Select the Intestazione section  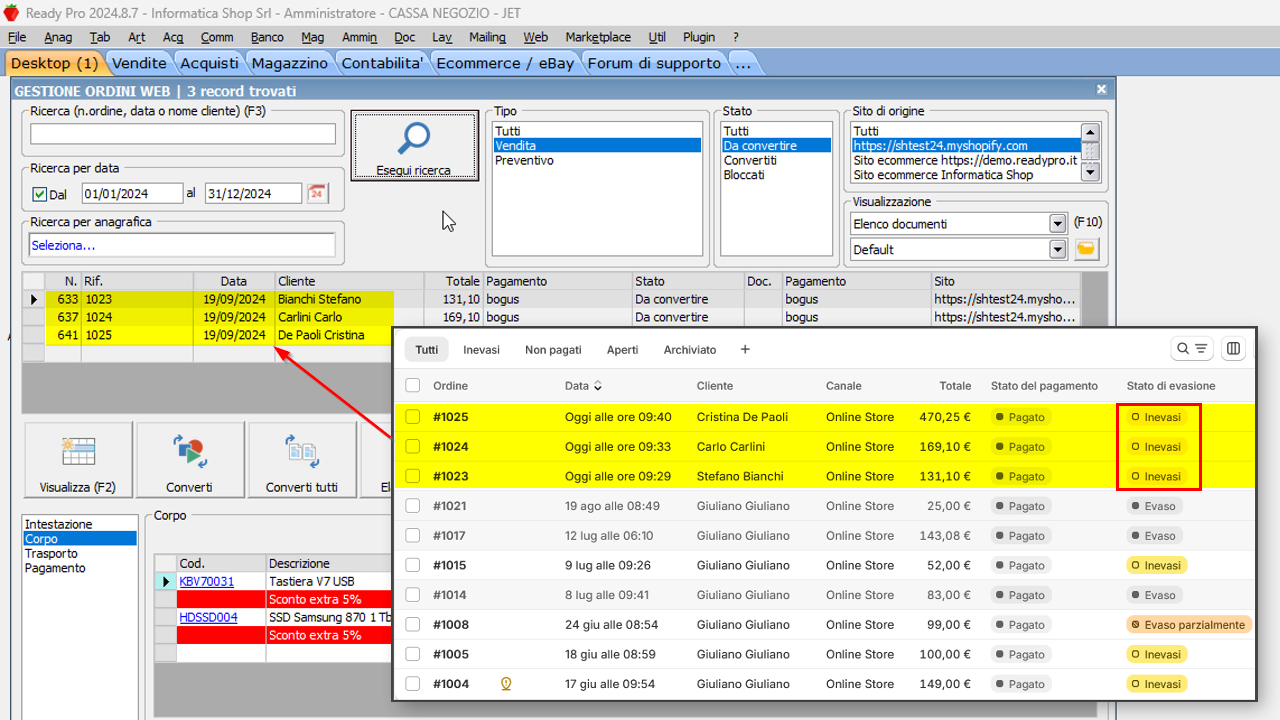[x=79, y=524]
